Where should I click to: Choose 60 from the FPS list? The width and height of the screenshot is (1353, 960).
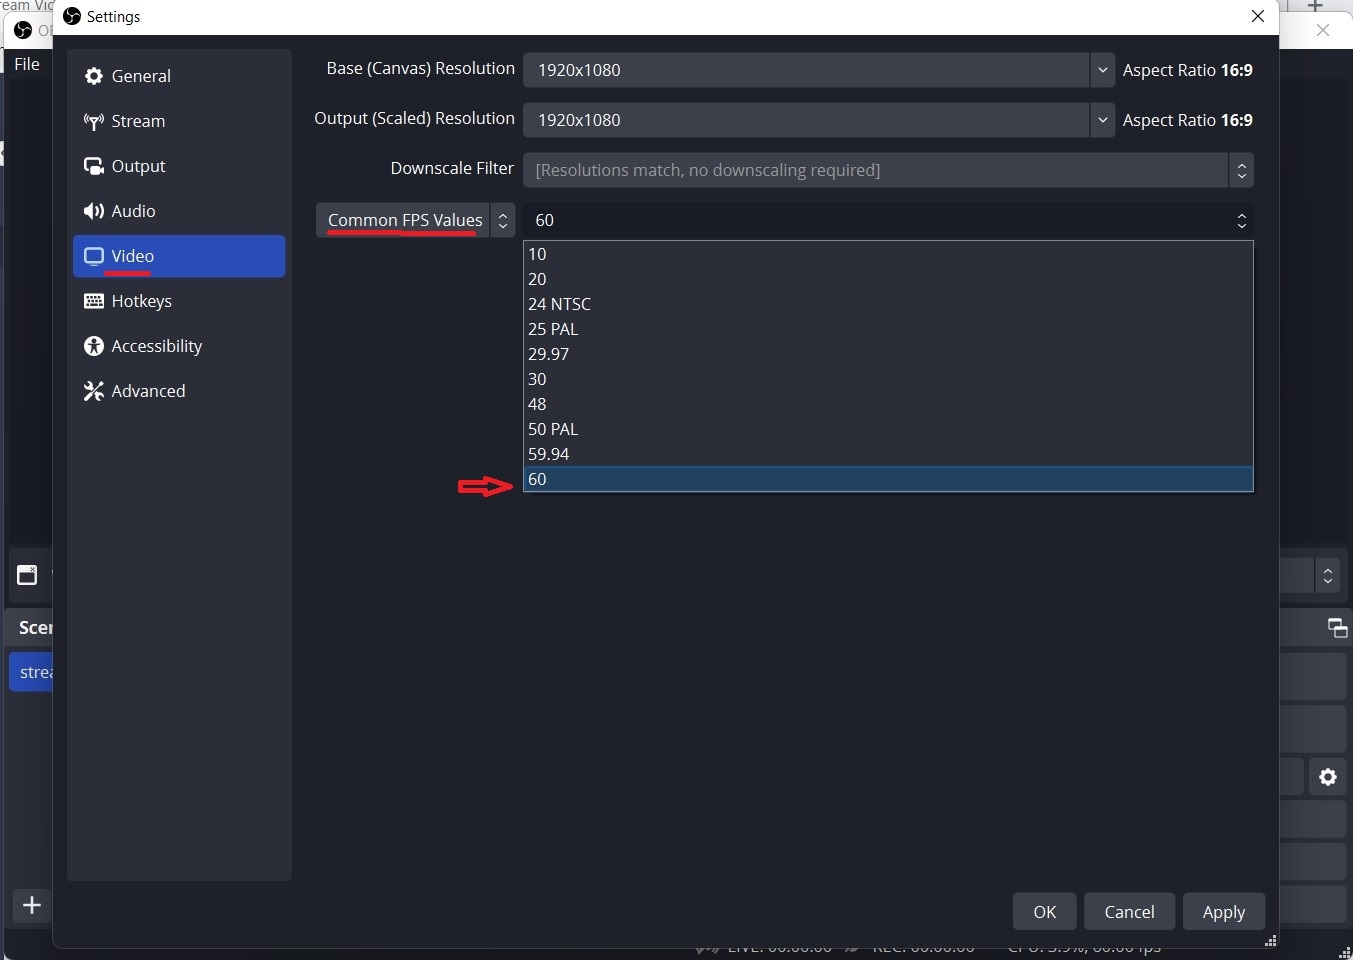[x=537, y=479]
